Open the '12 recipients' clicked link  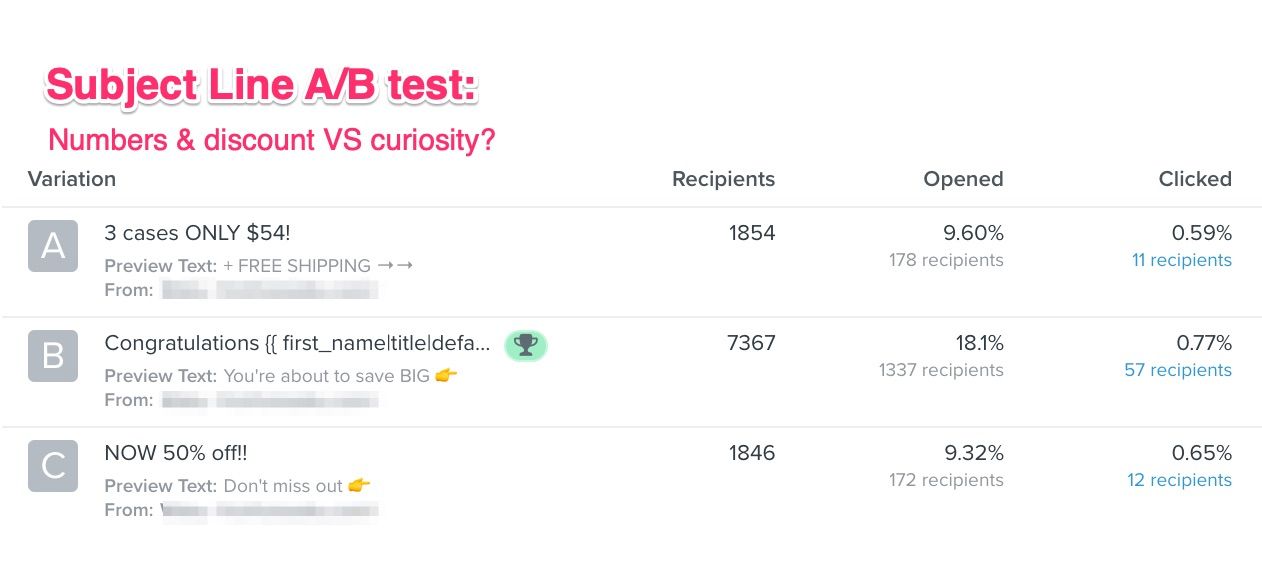coord(1179,480)
